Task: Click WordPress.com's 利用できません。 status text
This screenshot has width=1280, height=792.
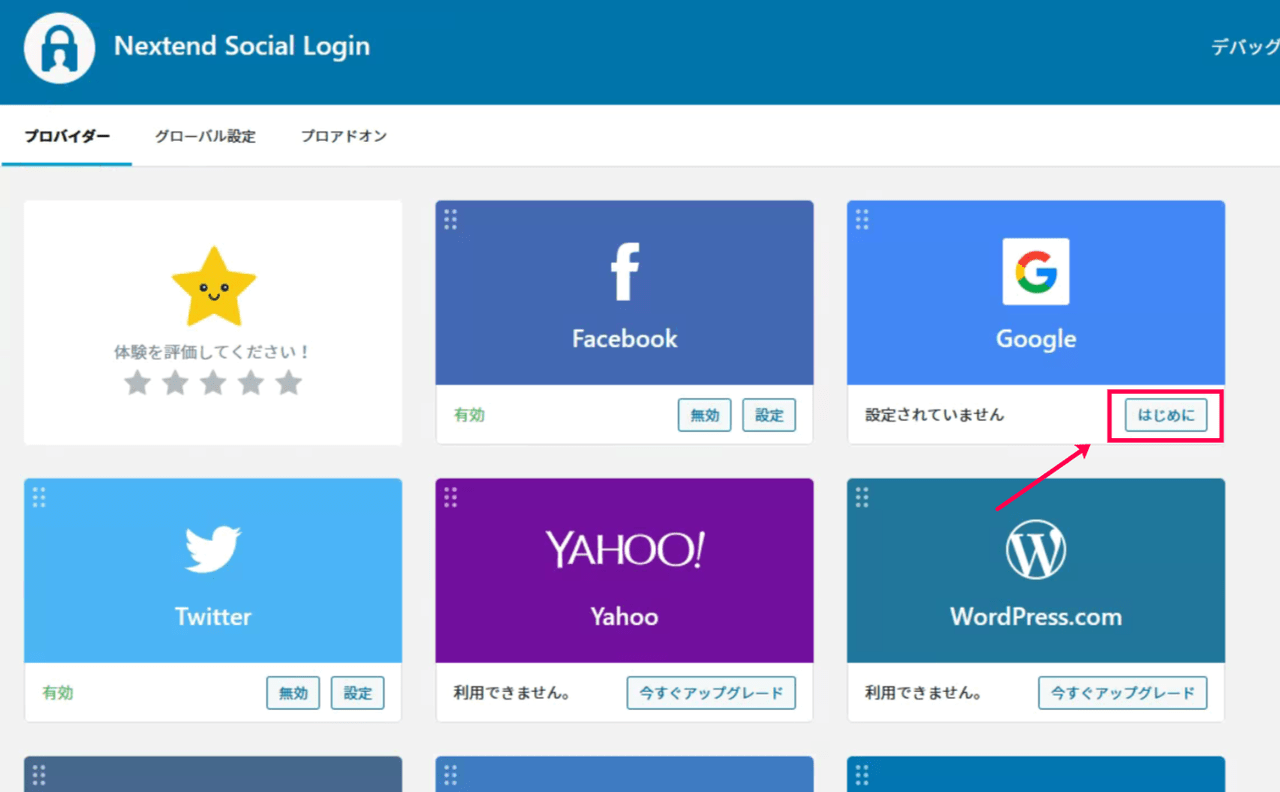Action: click(x=924, y=693)
